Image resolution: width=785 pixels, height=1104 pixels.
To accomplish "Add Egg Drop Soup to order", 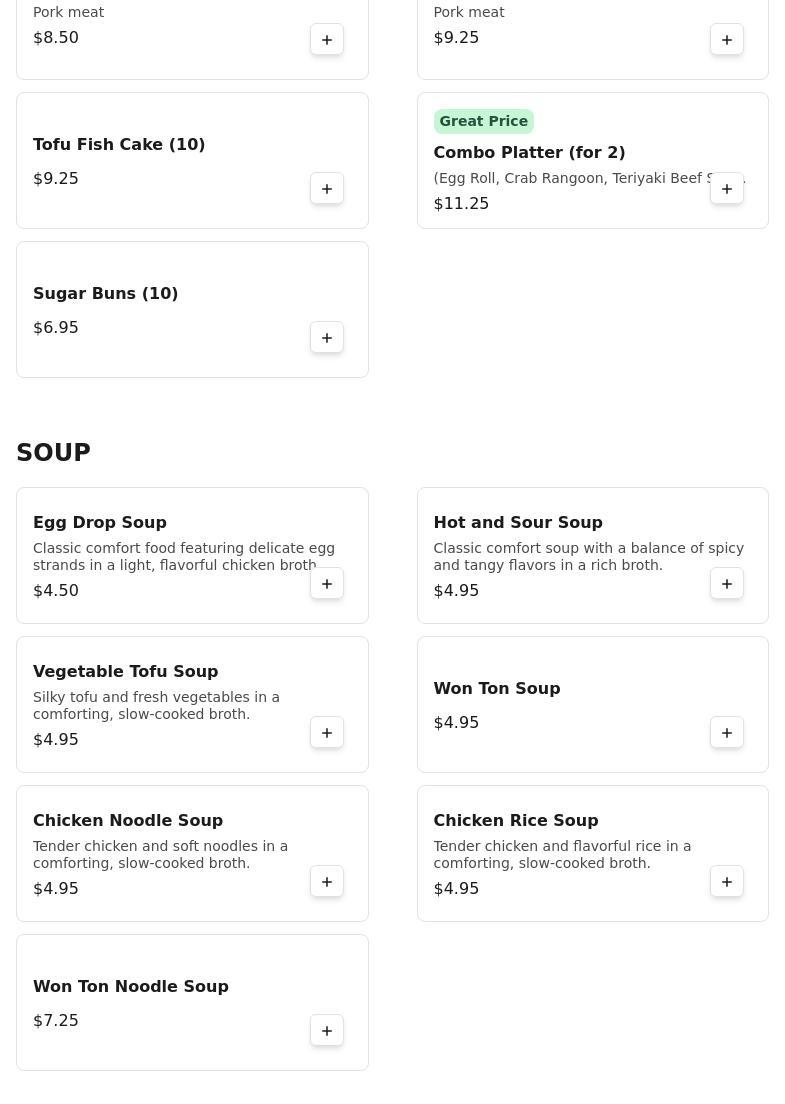I will pos(327,584).
